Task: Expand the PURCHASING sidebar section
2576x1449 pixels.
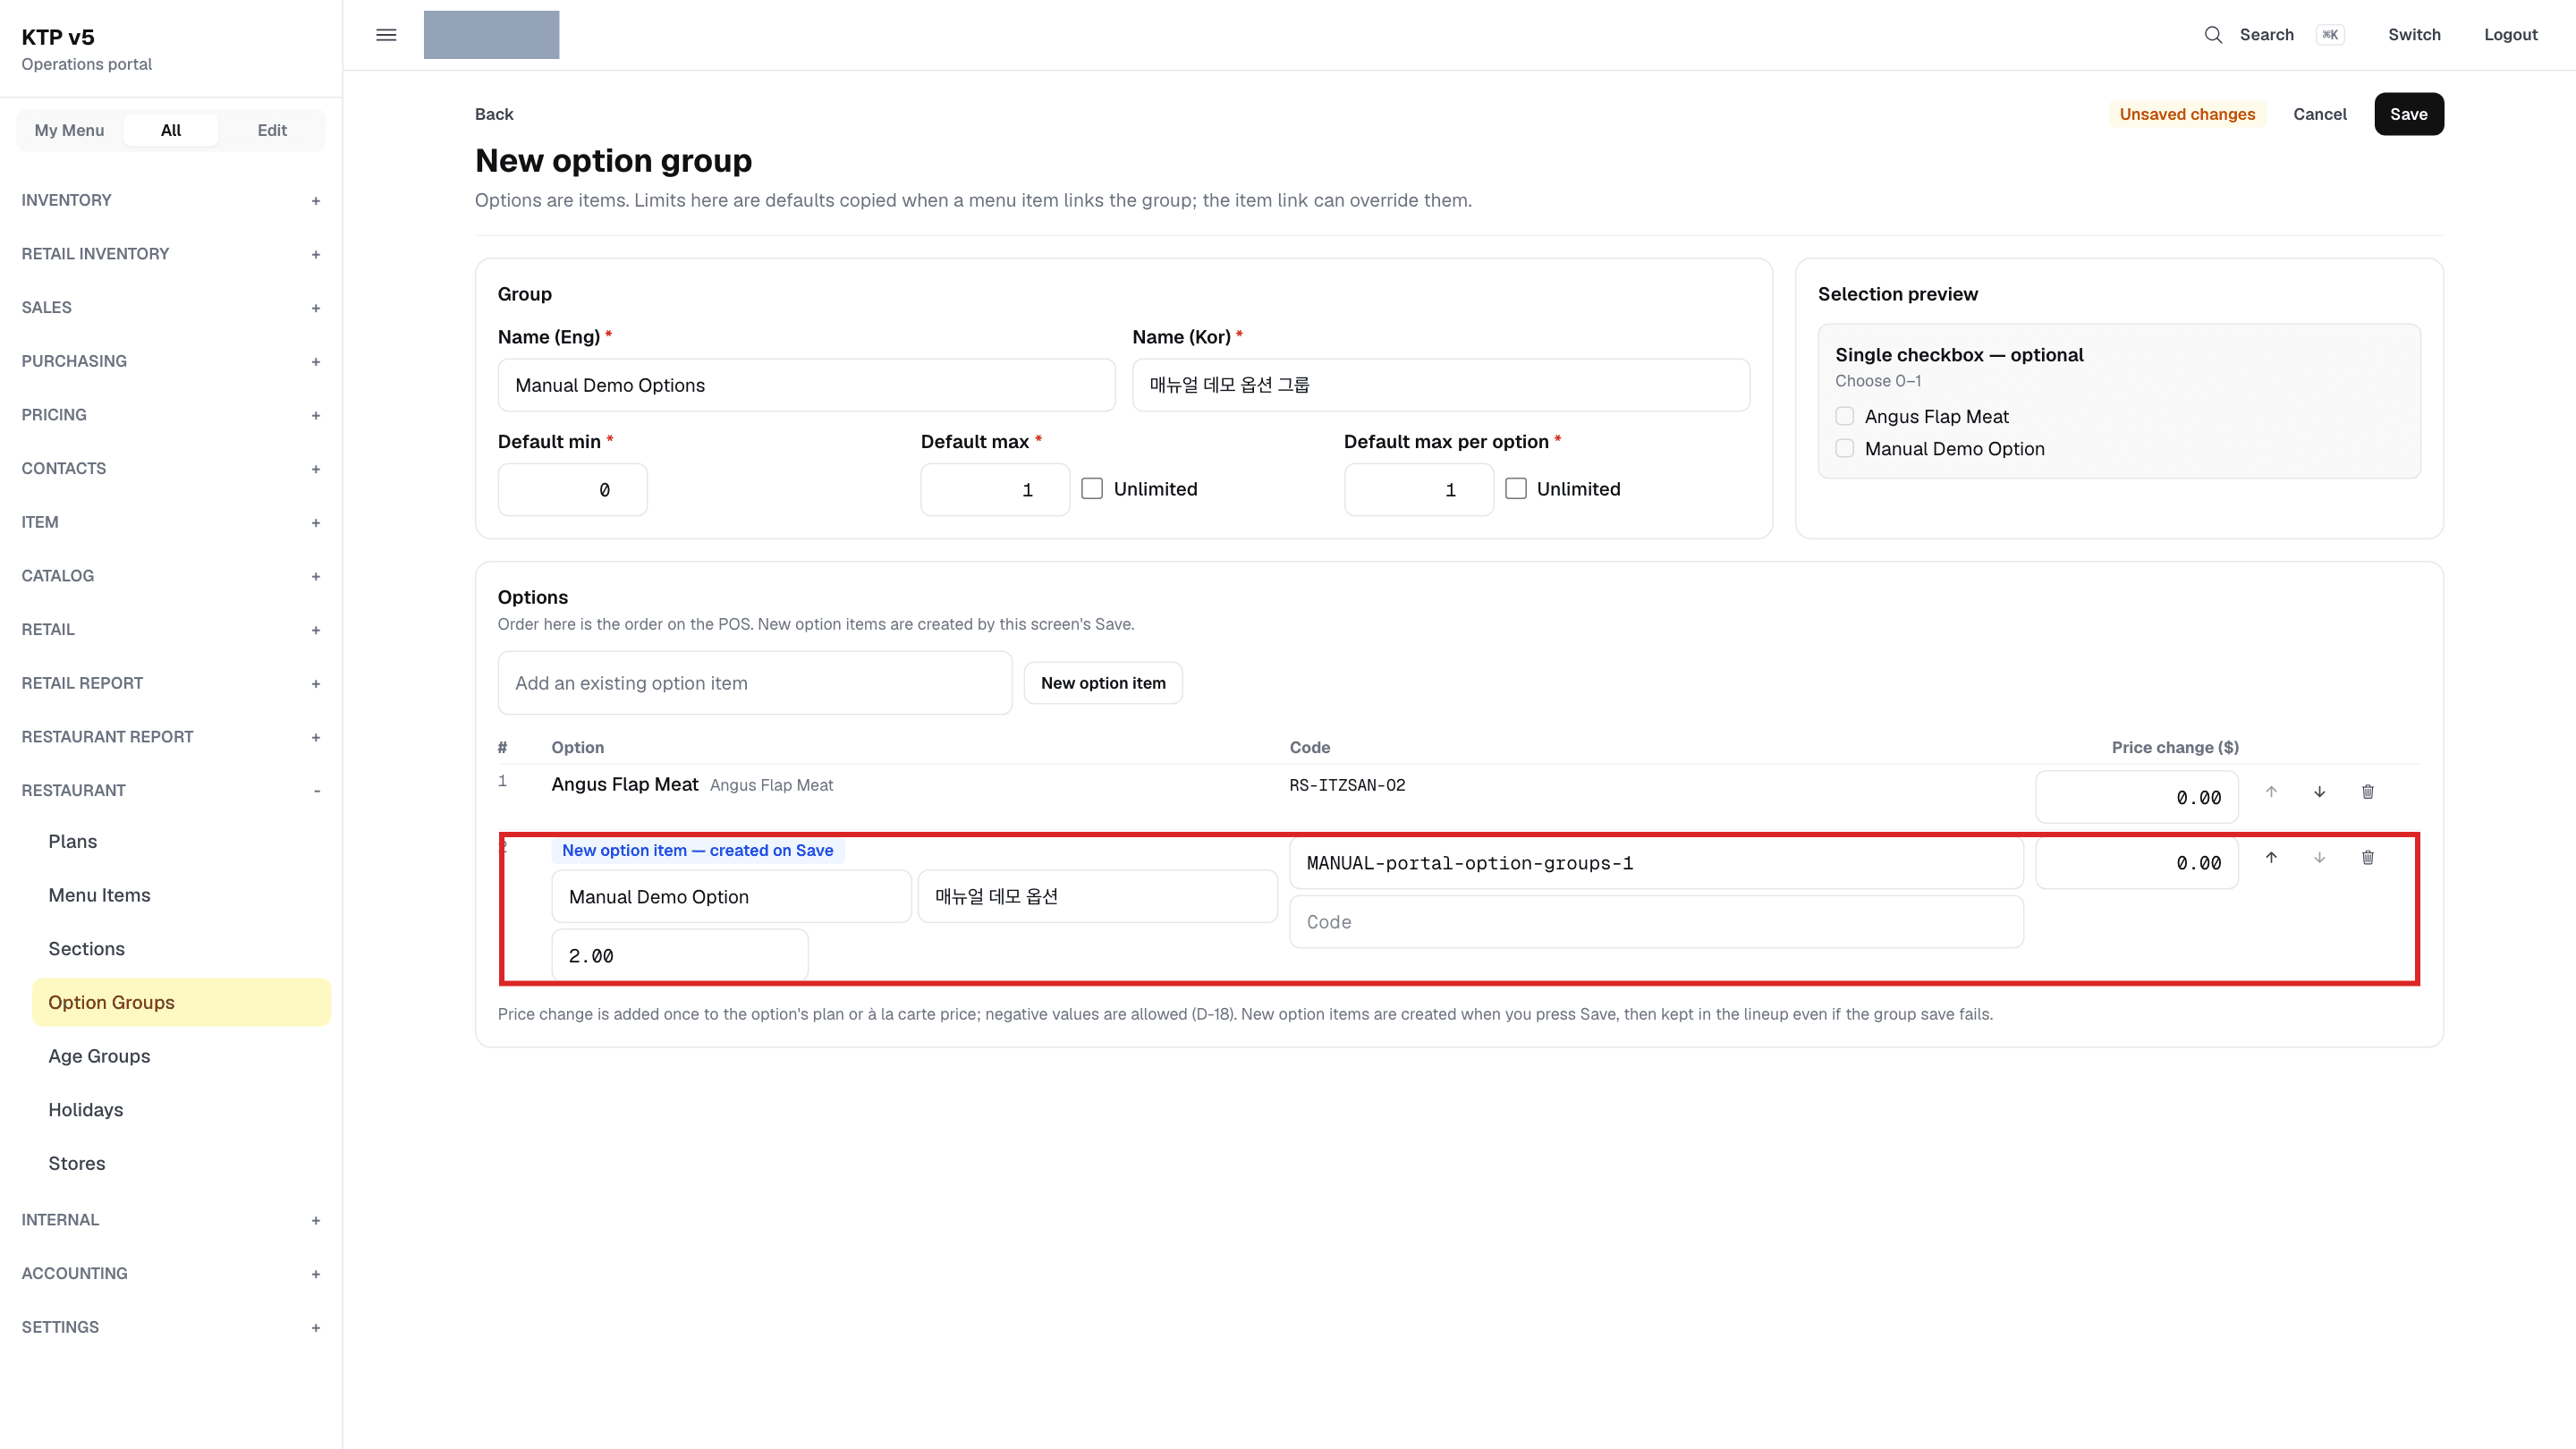Action: (x=171, y=361)
